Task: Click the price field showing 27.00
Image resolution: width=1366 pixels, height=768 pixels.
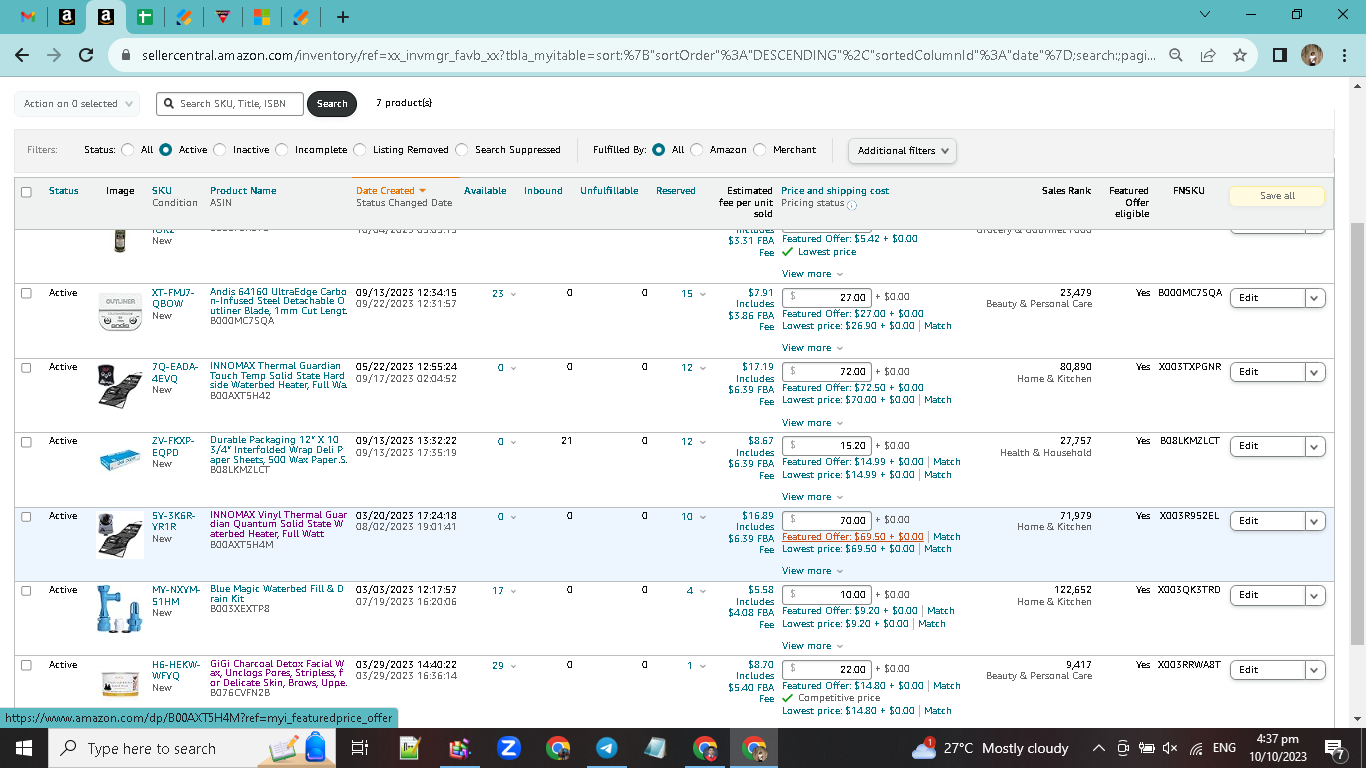Action: point(826,297)
